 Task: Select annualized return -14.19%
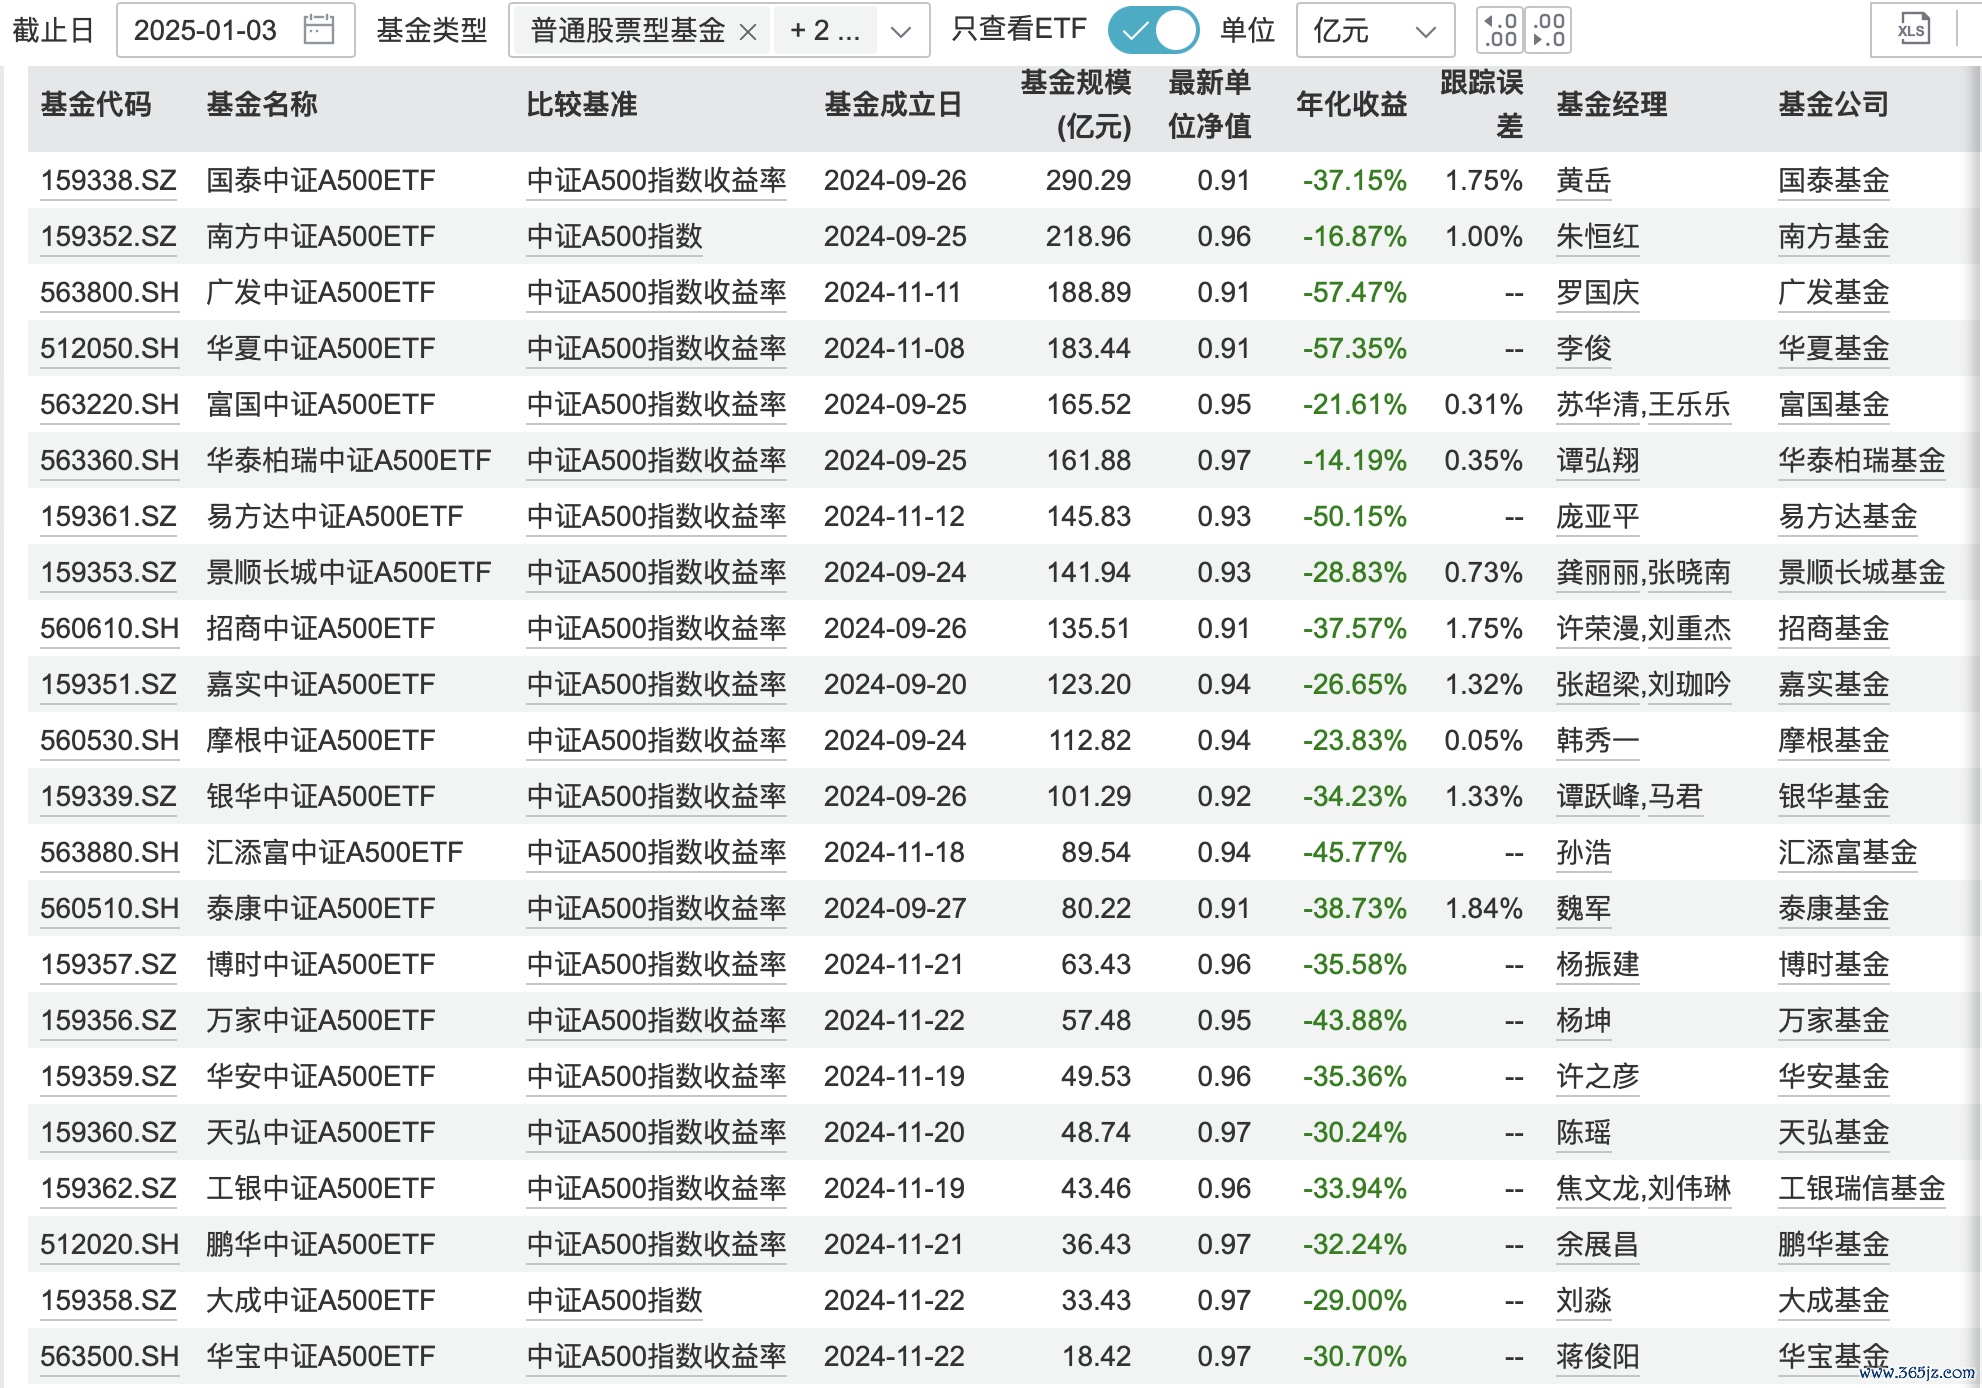(1355, 461)
